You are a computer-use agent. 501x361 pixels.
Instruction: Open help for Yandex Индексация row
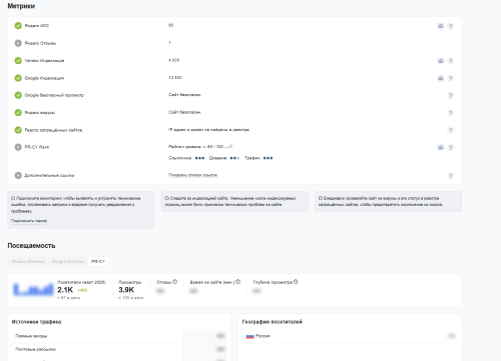click(x=450, y=61)
